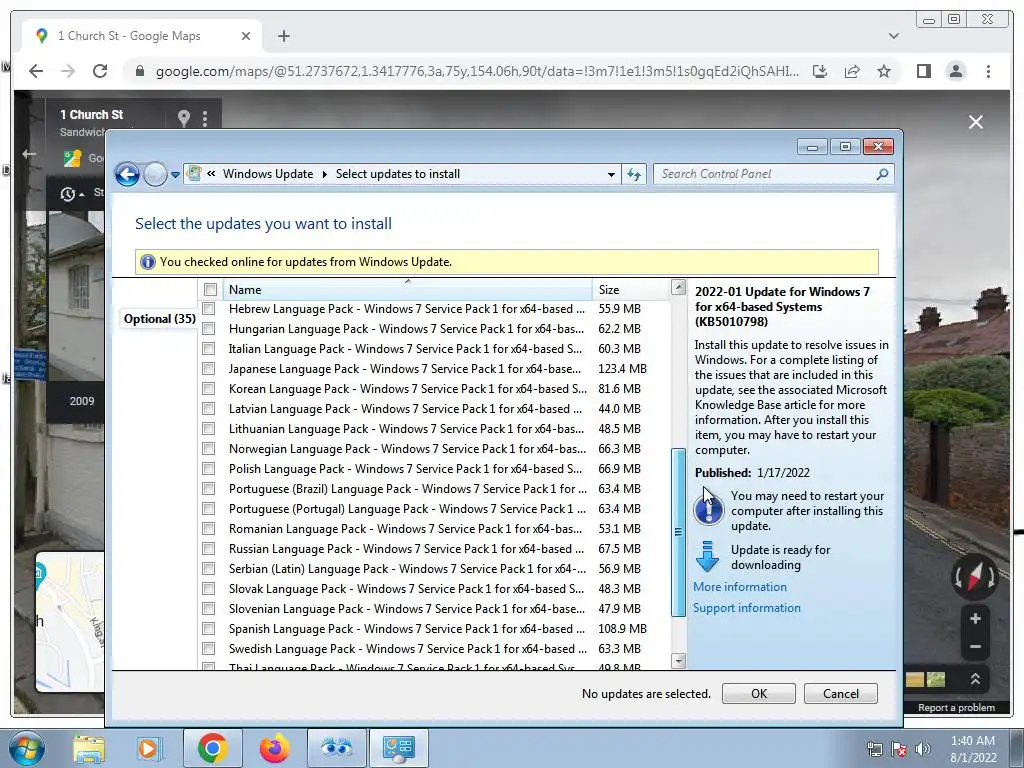Open Firefox from the taskbar
The width and height of the screenshot is (1024, 768).
[274, 748]
